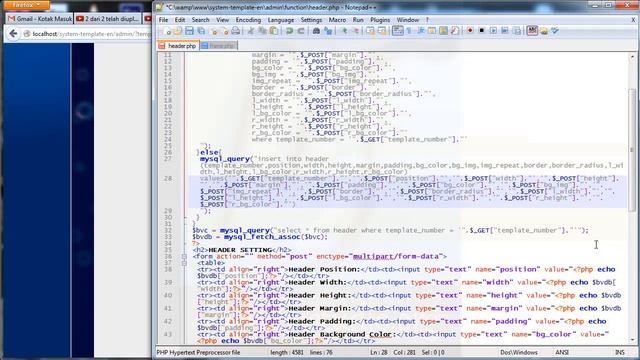Viewport: 640px width, 360px height.
Task: Open the Edit menu
Action: tap(180, 20)
